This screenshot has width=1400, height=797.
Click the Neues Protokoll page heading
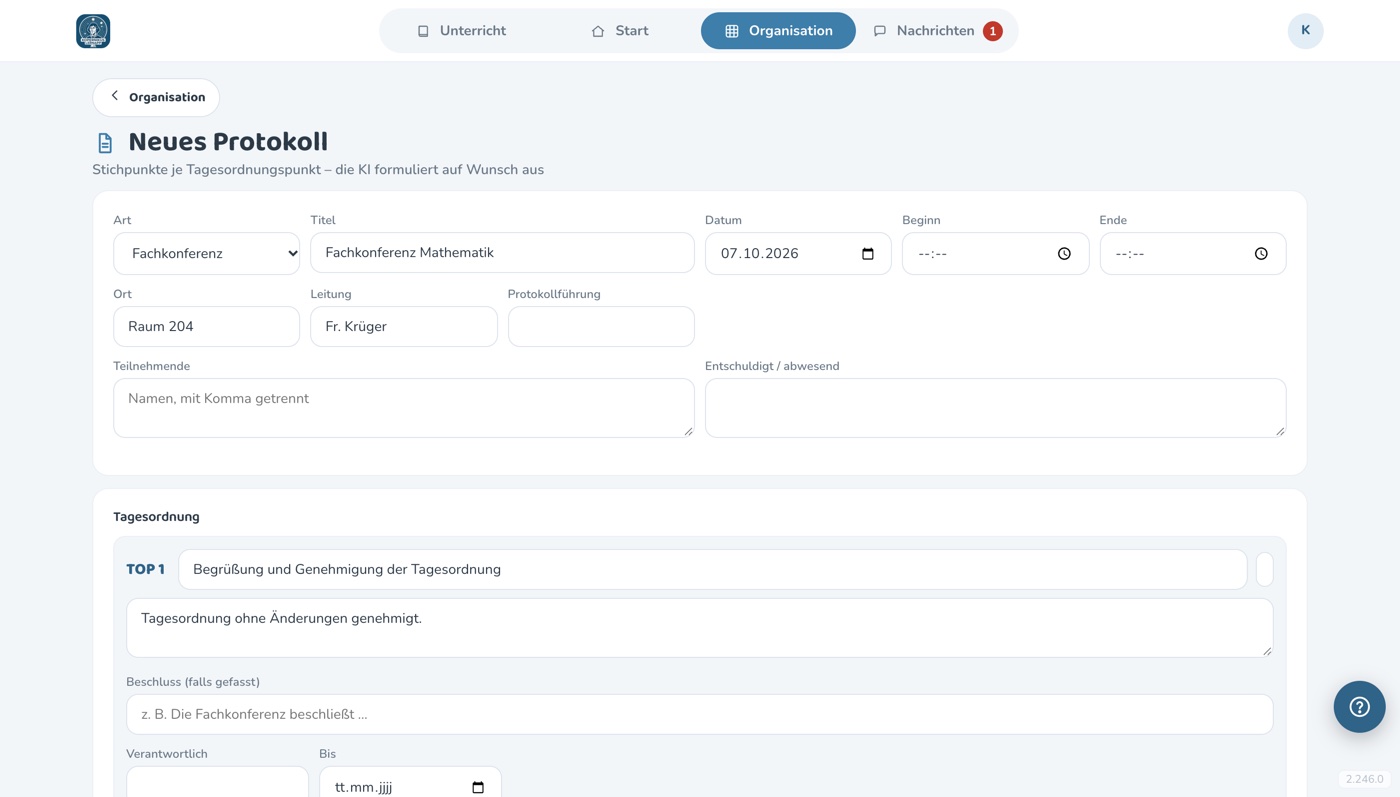(228, 142)
